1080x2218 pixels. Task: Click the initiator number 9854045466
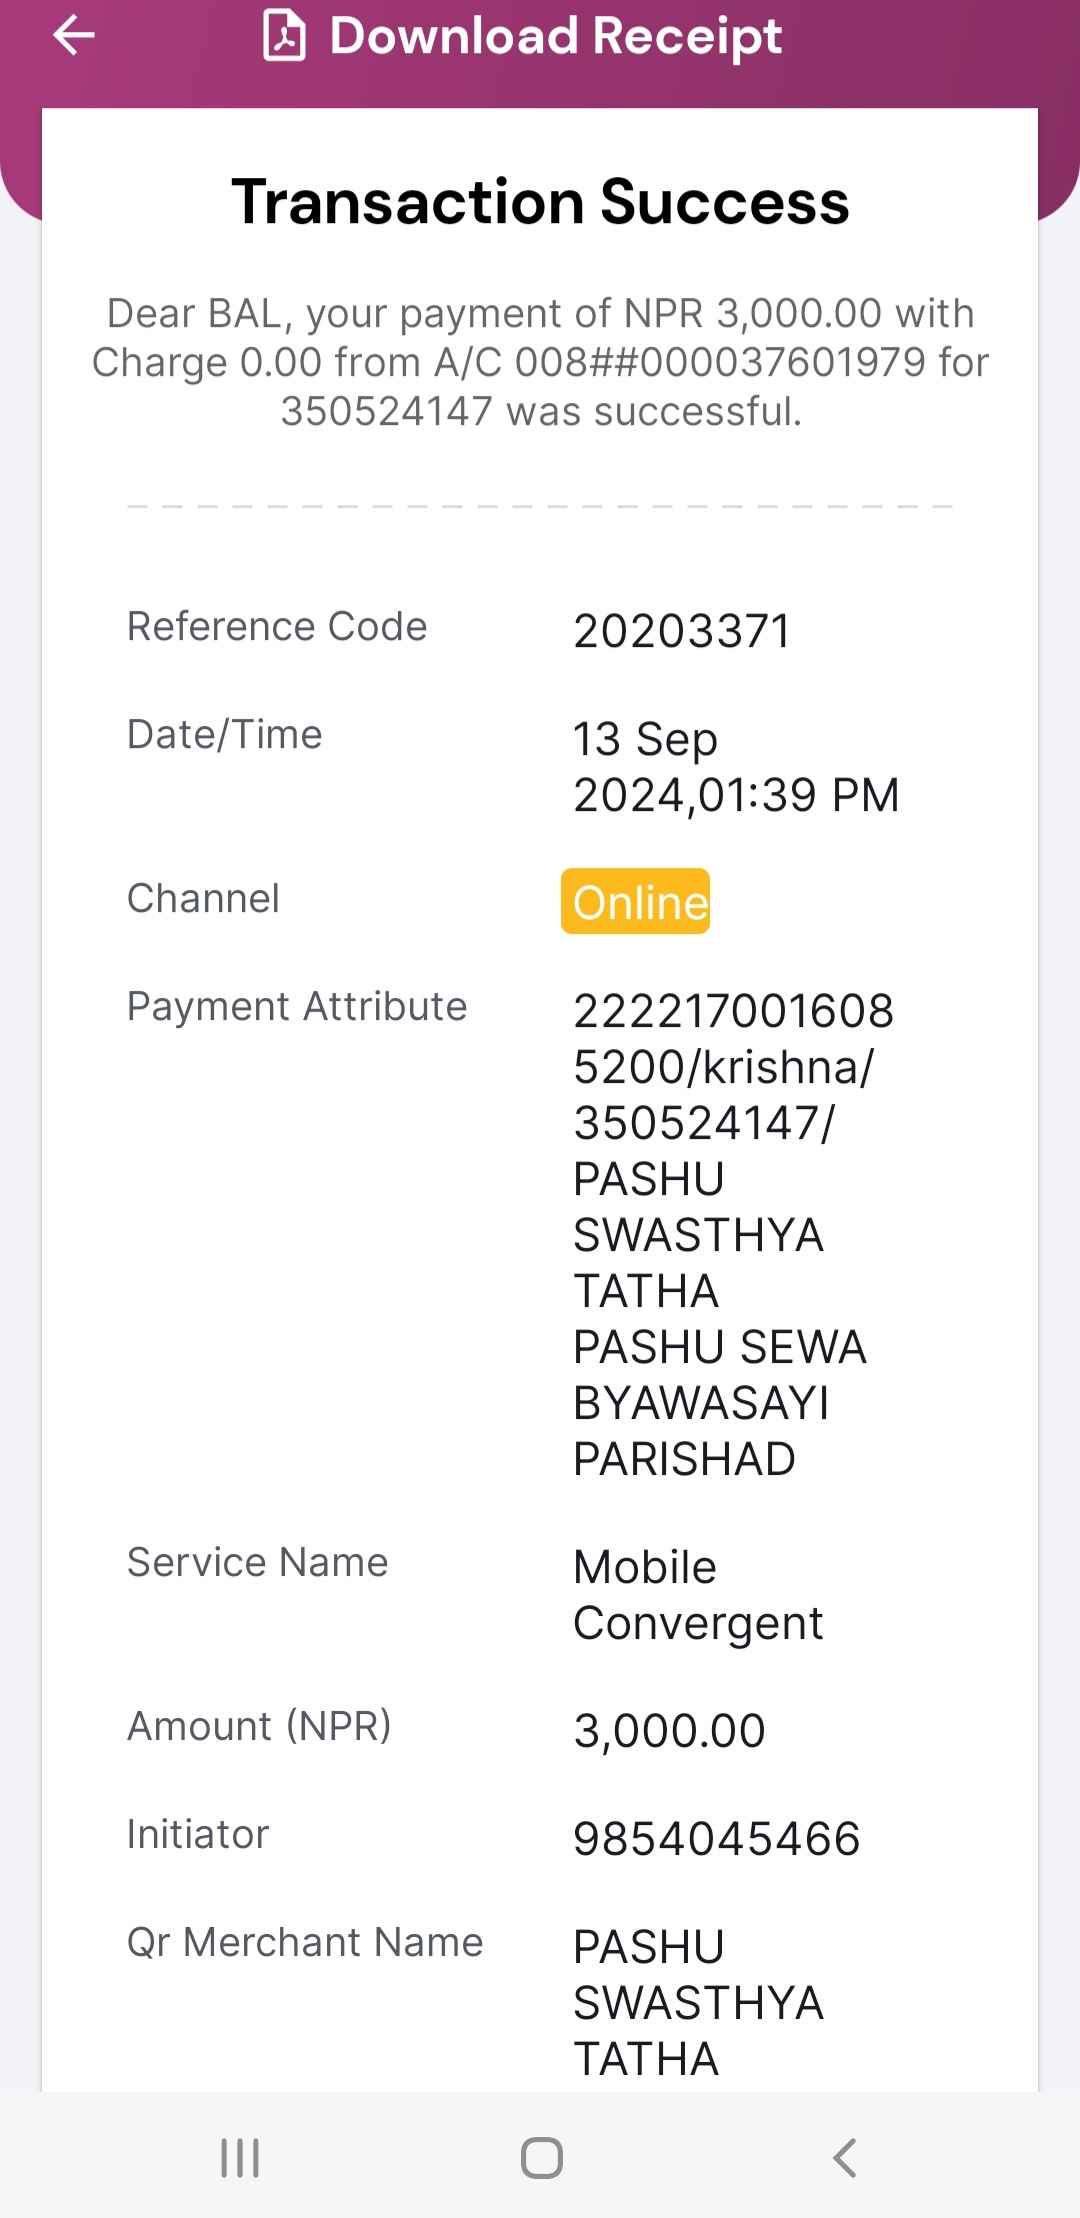pos(717,1839)
